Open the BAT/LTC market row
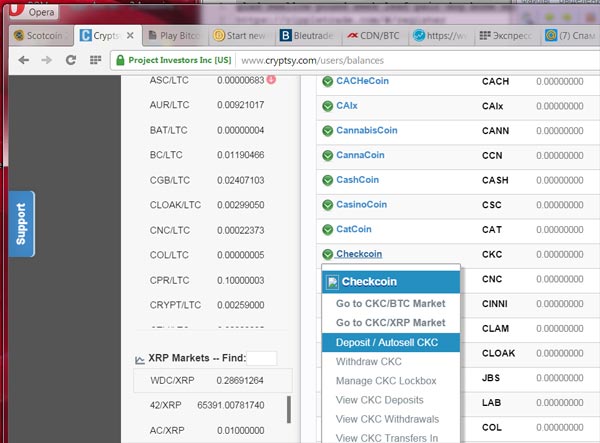Image resolution: width=600 pixels, height=443 pixels. click(207, 130)
